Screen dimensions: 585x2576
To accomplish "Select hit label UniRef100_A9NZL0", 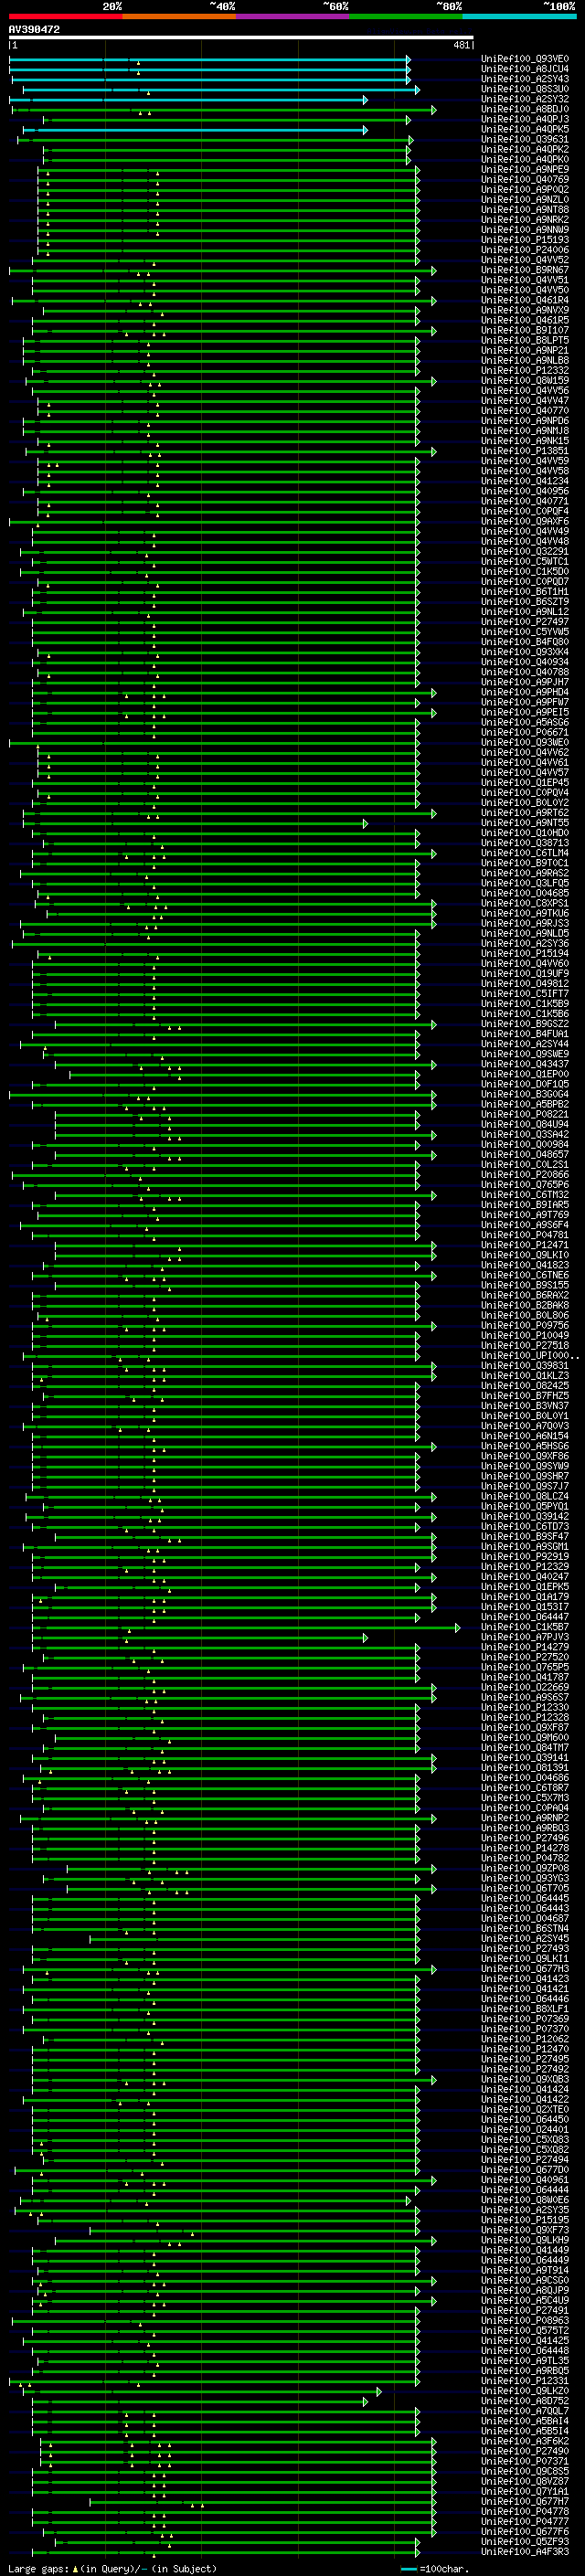I will 525,200.
